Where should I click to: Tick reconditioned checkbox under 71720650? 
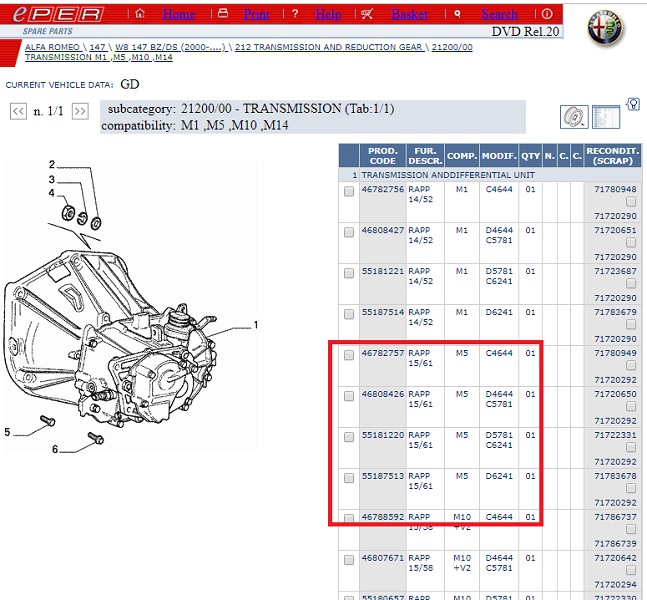(x=630, y=406)
